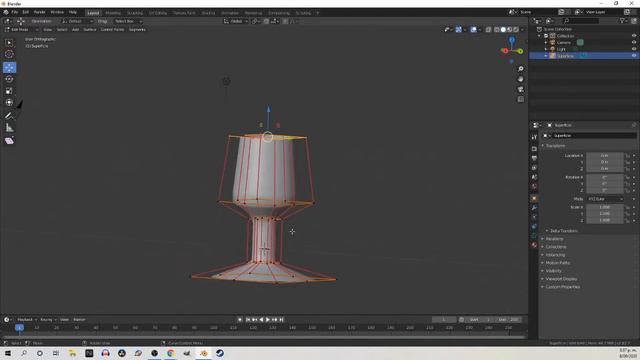
Task: Open the Help menu
Action: pyautogui.click(x=73, y=12)
